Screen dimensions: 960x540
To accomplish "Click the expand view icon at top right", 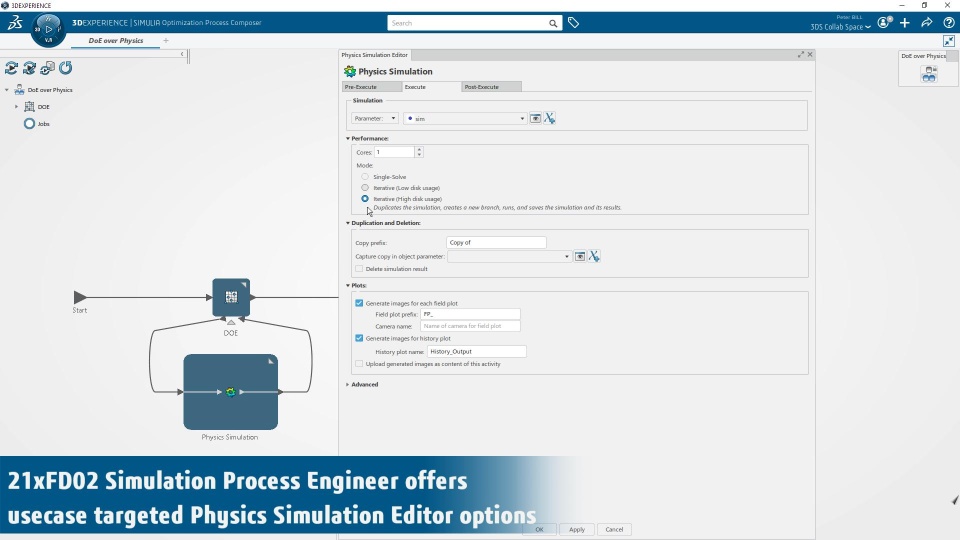I will tap(948, 41).
